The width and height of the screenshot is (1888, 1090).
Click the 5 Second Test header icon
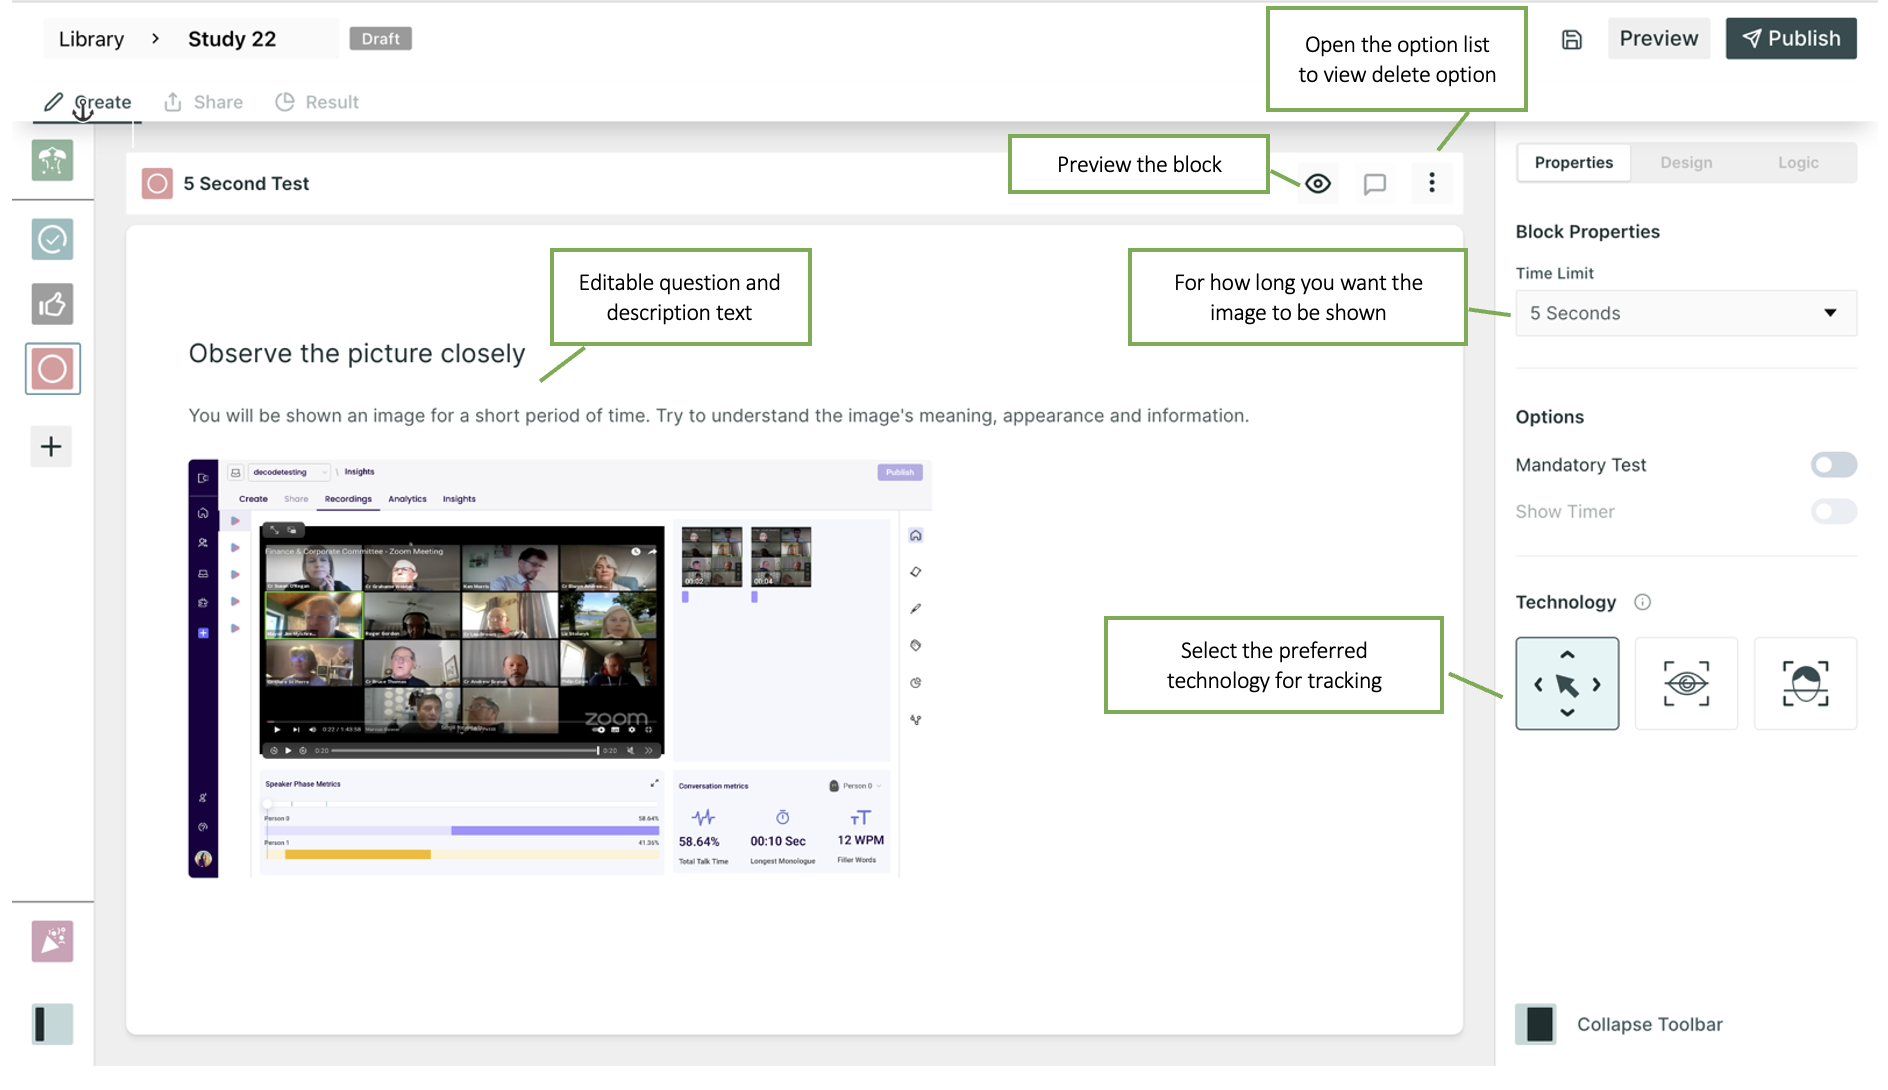(x=157, y=183)
